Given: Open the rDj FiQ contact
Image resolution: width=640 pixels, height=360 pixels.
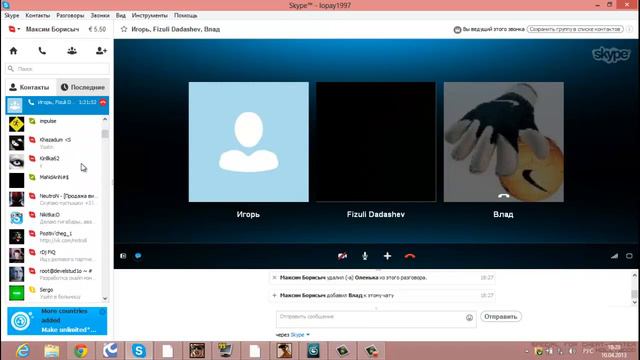Looking at the screenshot, I should click(x=53, y=256).
